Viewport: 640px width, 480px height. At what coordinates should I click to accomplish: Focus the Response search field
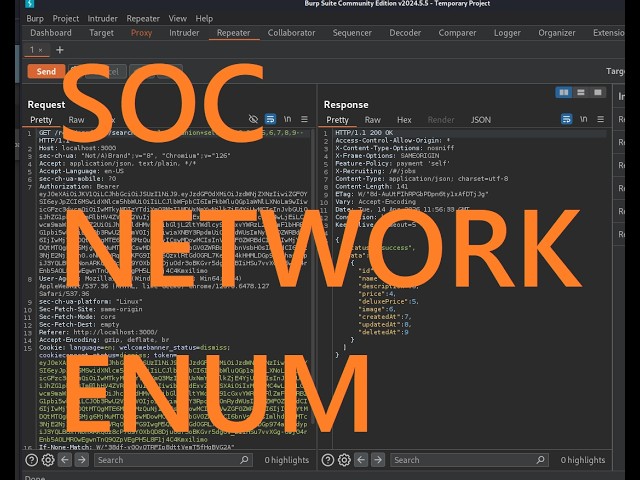(x=469, y=460)
